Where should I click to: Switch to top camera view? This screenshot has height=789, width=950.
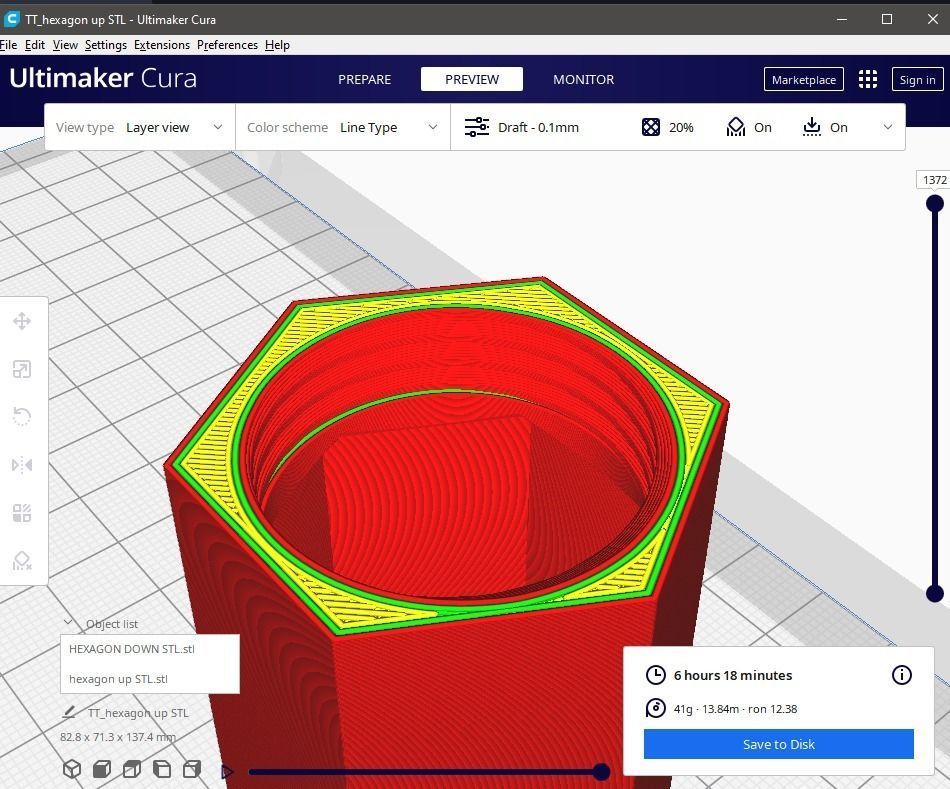coord(132,769)
